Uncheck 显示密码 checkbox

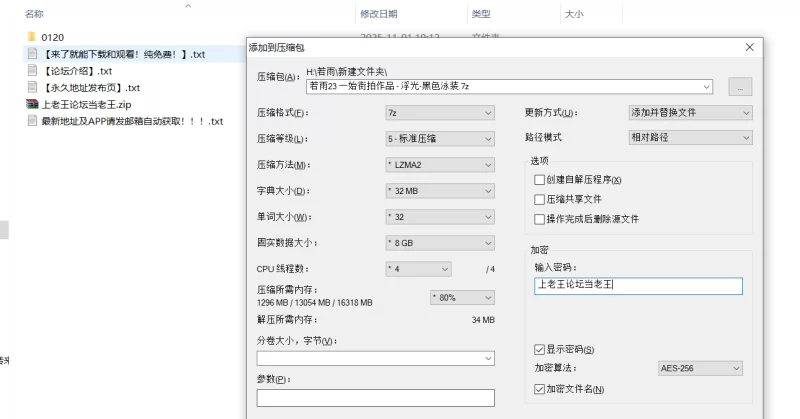point(540,349)
